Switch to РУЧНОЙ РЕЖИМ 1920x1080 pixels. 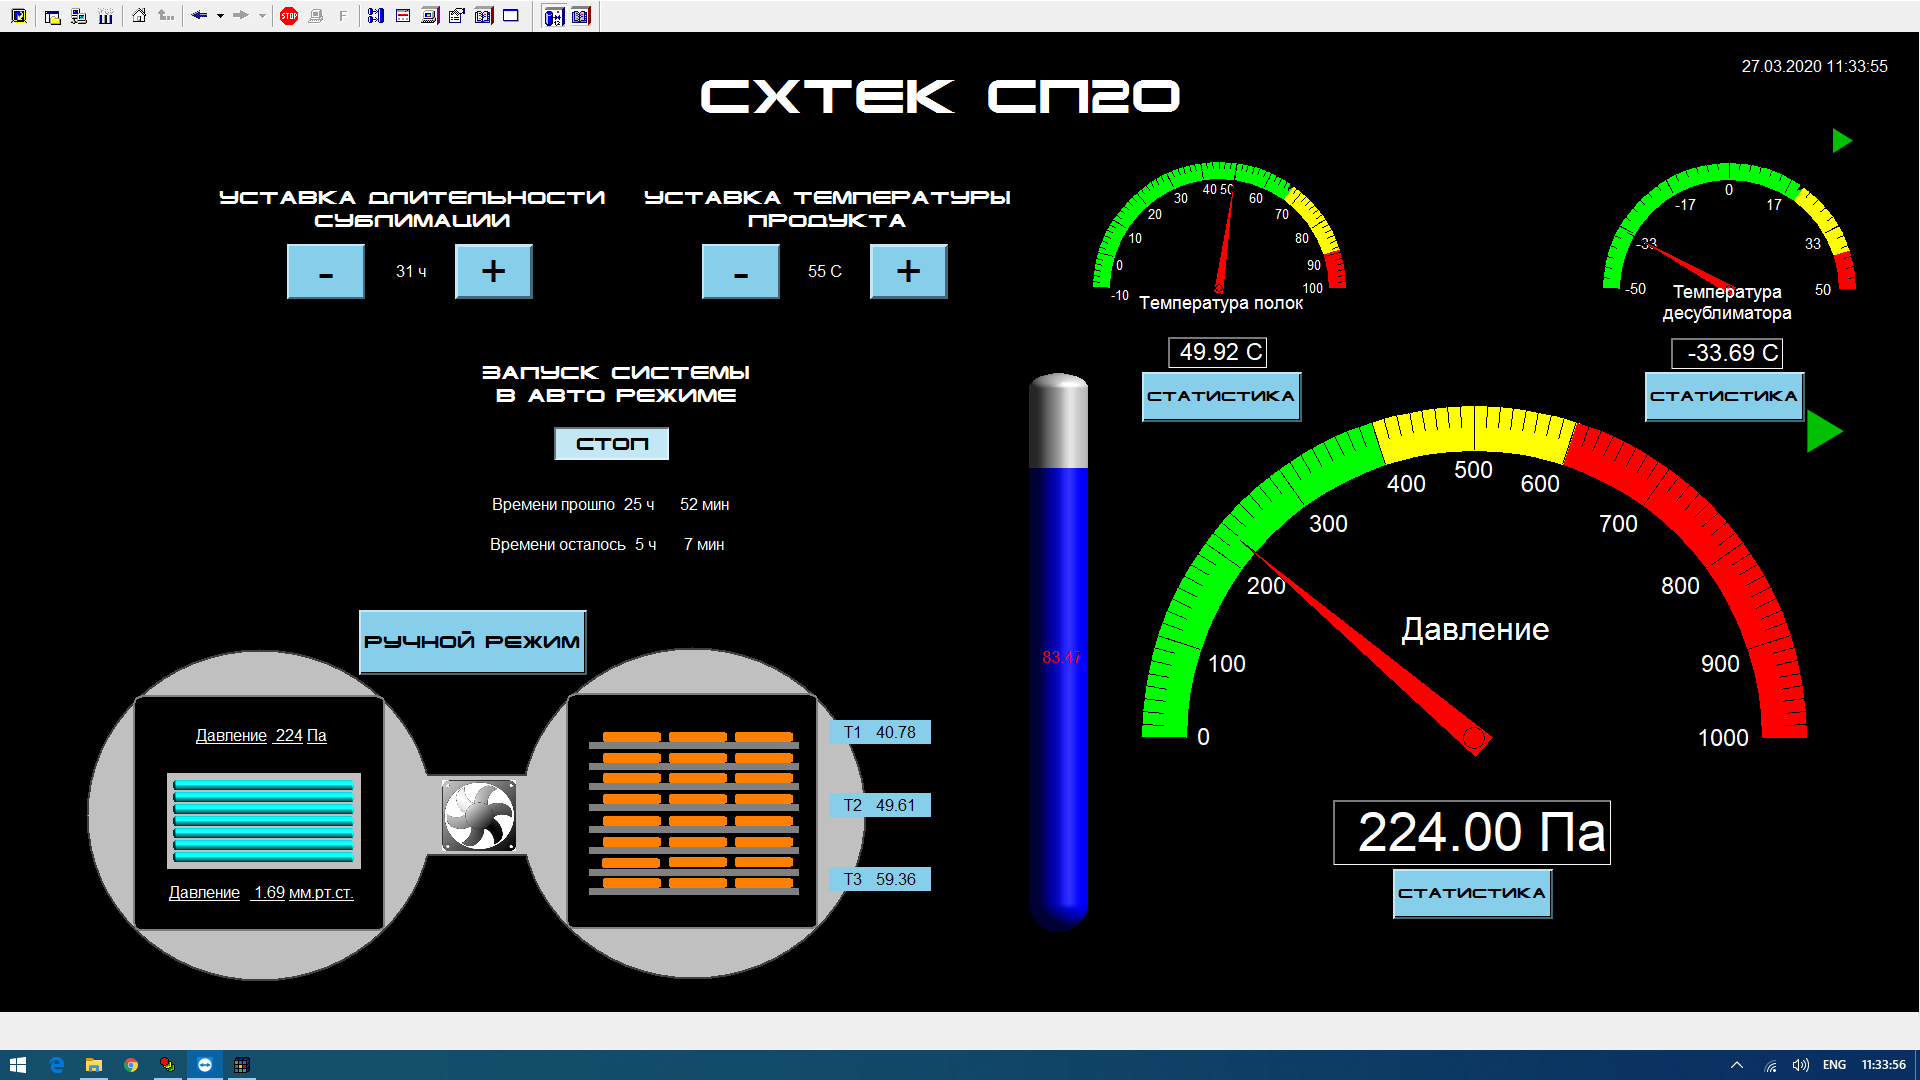click(x=472, y=642)
